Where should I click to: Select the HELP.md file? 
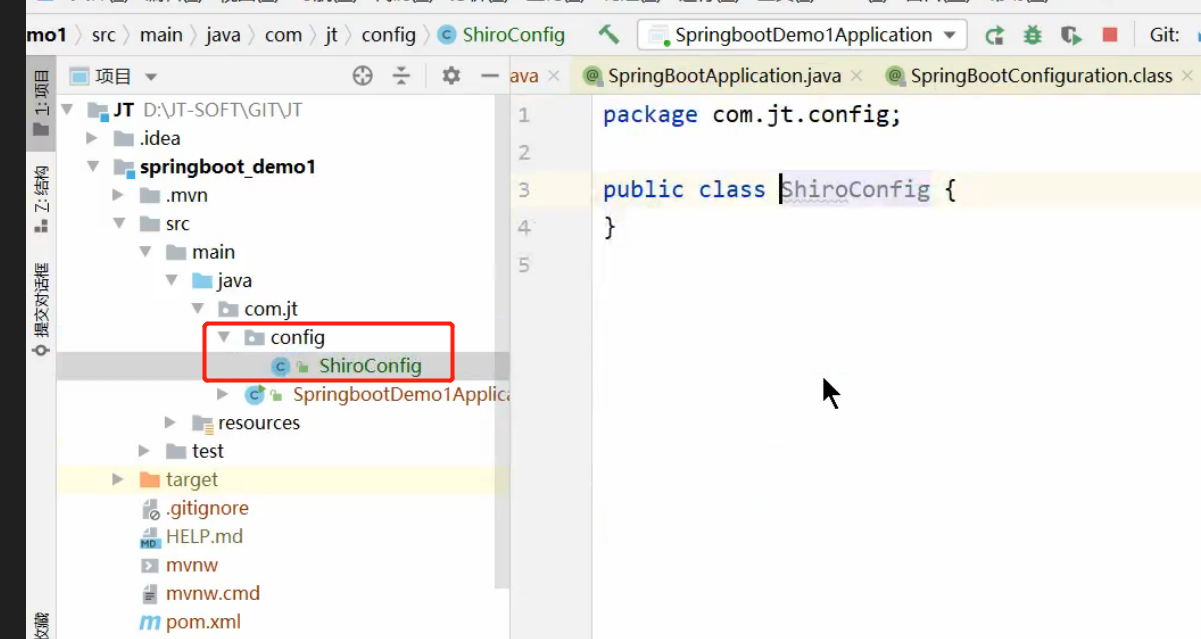tap(204, 536)
